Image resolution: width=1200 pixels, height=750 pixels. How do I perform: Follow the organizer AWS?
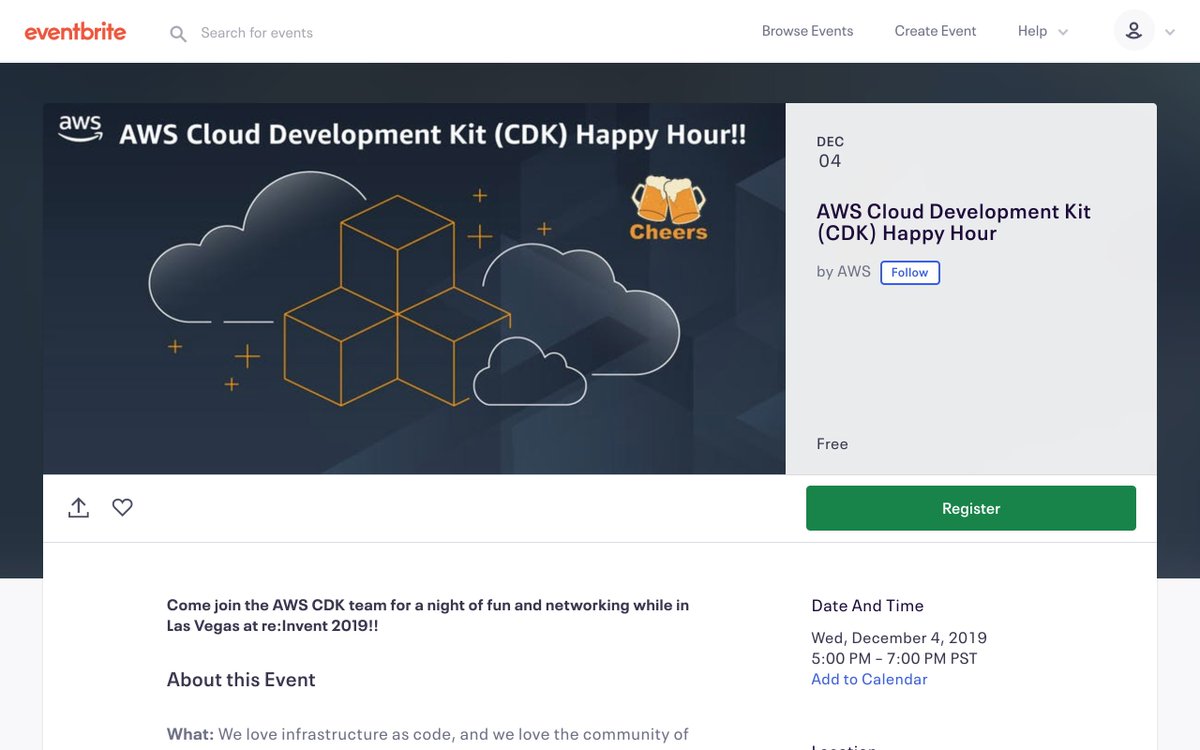pyautogui.click(x=910, y=272)
